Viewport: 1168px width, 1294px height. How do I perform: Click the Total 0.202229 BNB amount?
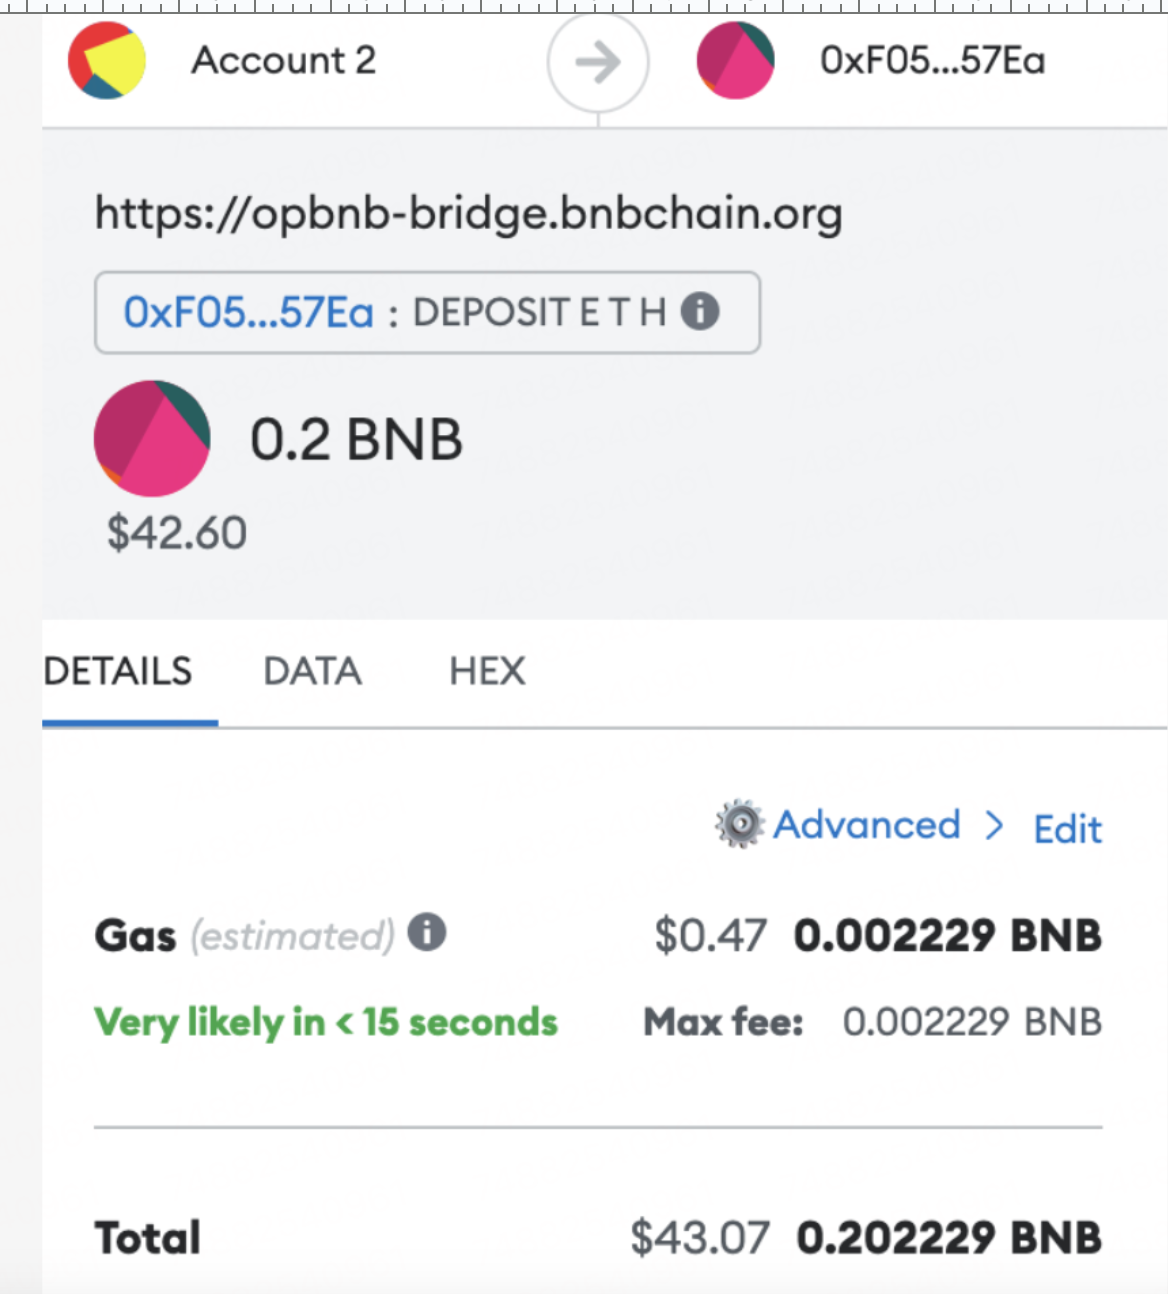[x=949, y=1238]
